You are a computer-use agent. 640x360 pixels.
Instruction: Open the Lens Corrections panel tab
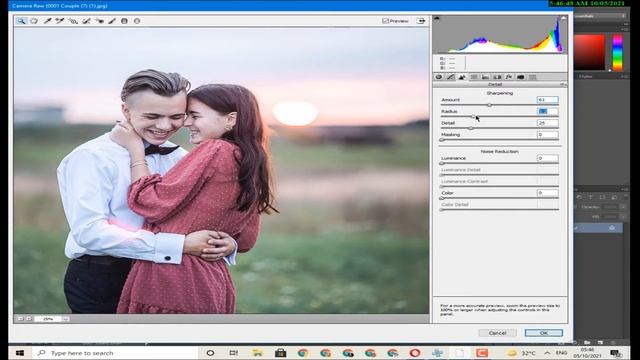tap(497, 77)
